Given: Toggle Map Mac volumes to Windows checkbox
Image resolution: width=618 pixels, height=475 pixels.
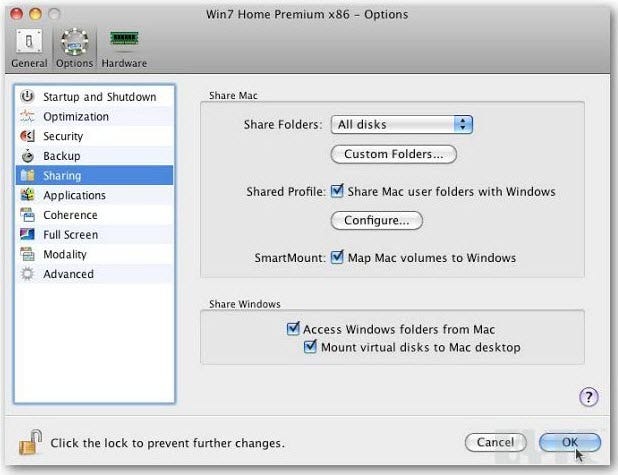Looking at the screenshot, I should click(x=337, y=257).
